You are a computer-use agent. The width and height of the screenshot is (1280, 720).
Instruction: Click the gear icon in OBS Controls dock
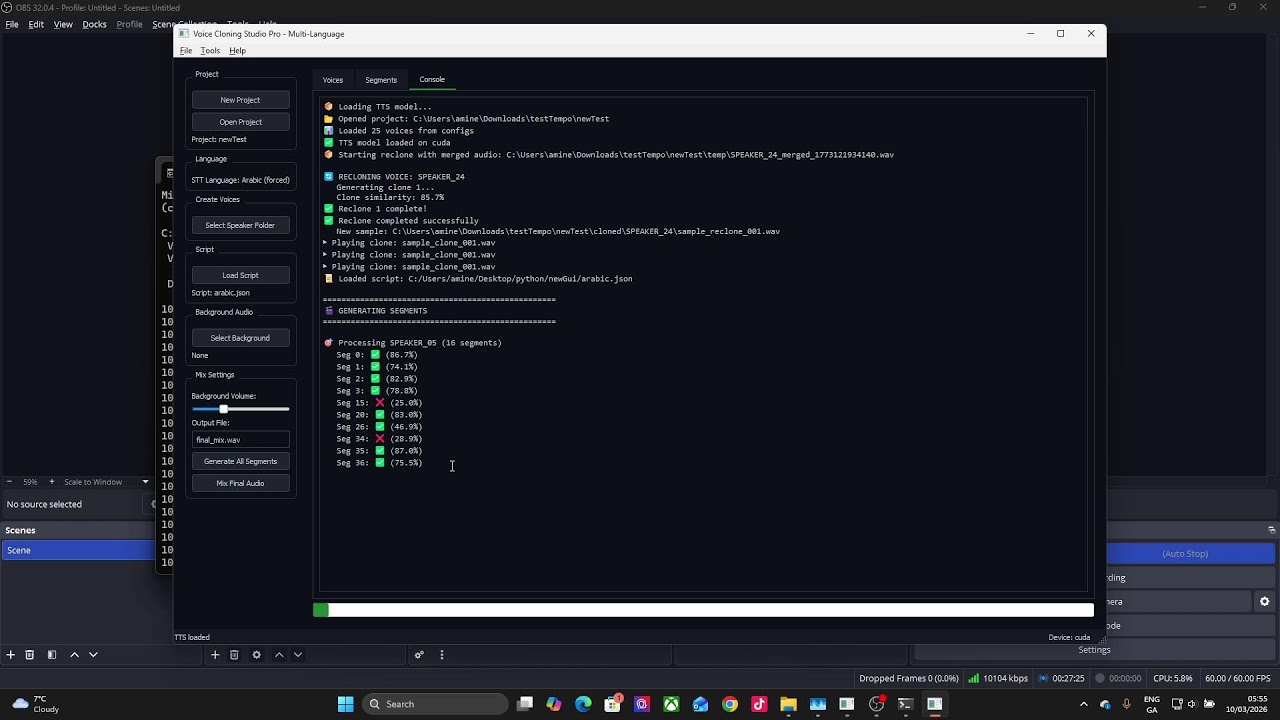click(x=1264, y=602)
